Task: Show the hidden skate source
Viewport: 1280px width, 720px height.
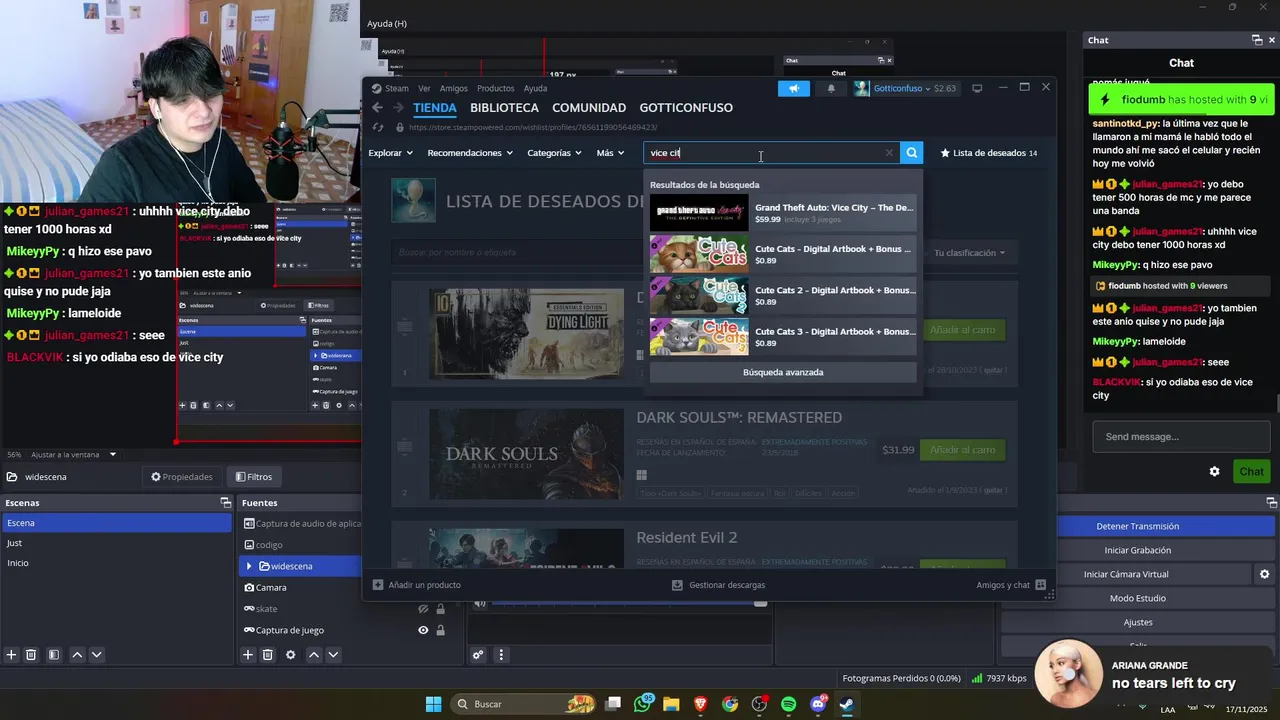Action: click(x=423, y=609)
